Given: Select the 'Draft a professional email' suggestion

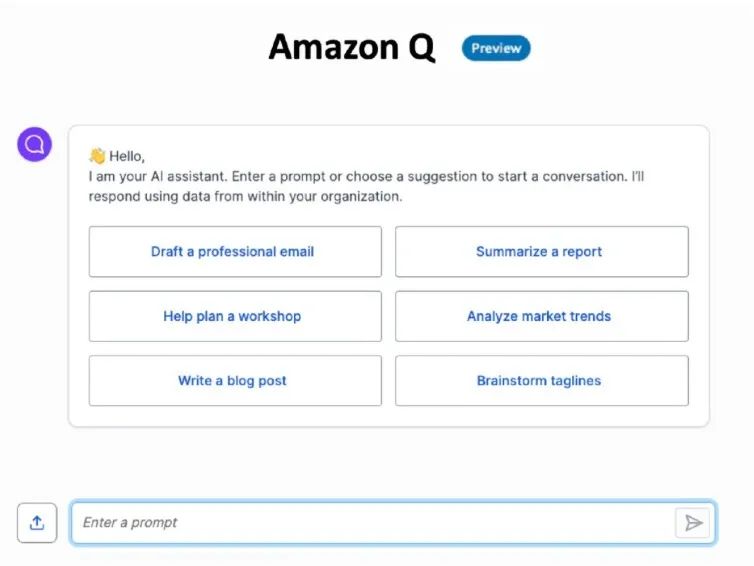Looking at the screenshot, I should pyautogui.click(x=235, y=252).
